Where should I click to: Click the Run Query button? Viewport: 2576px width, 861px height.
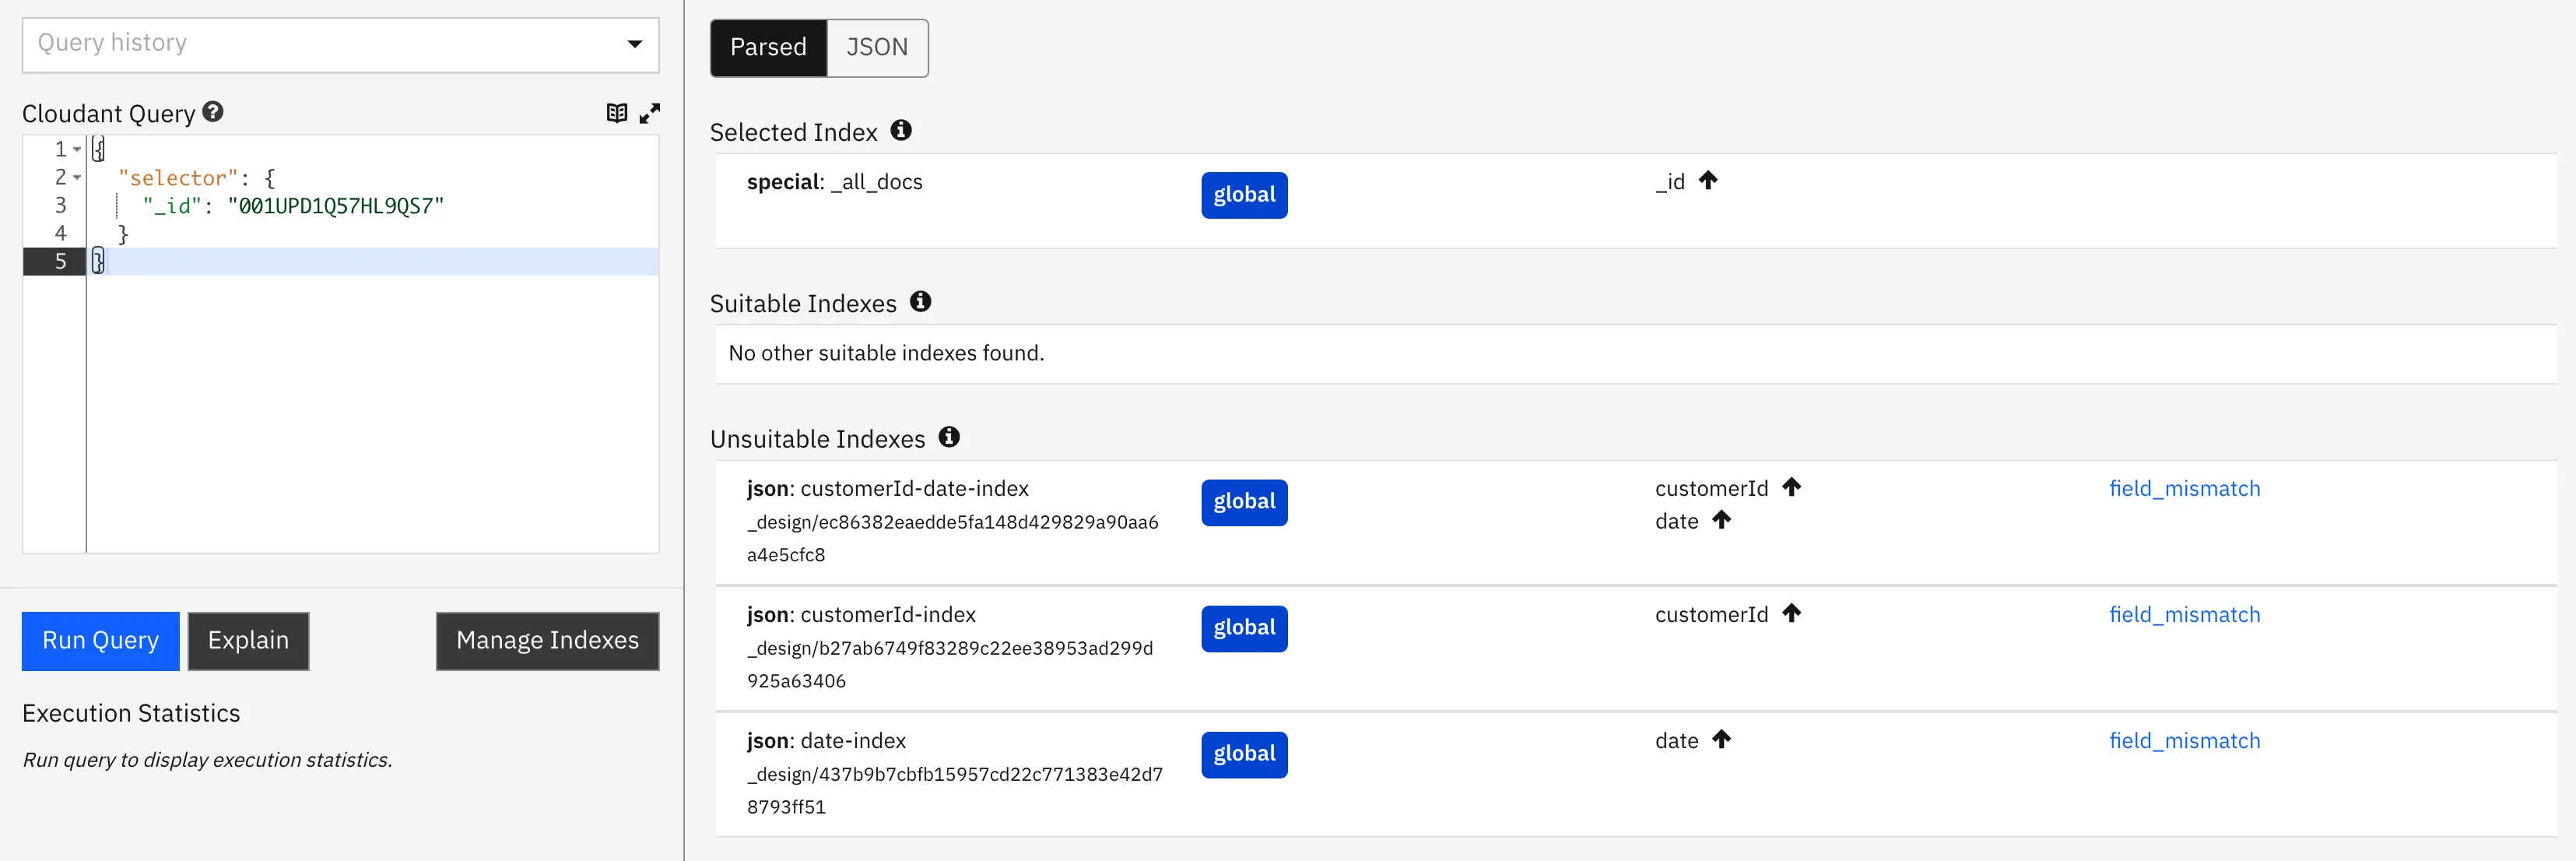click(101, 641)
